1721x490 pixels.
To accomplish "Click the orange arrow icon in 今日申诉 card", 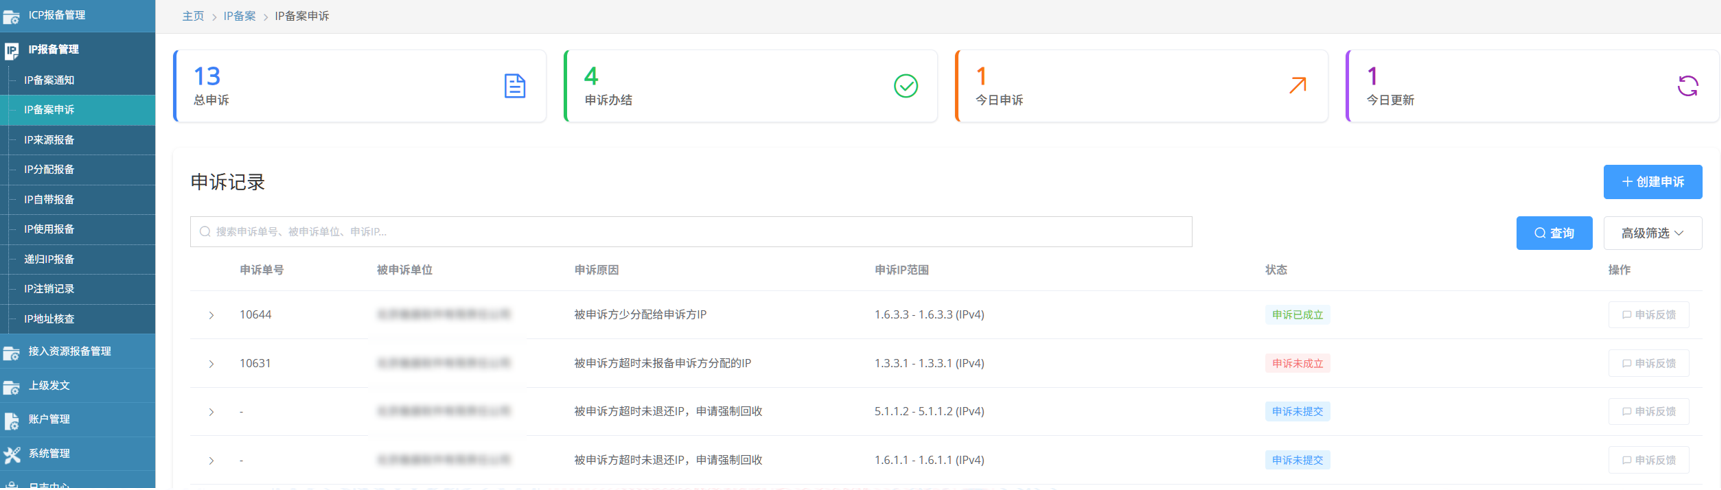I will (1297, 86).
